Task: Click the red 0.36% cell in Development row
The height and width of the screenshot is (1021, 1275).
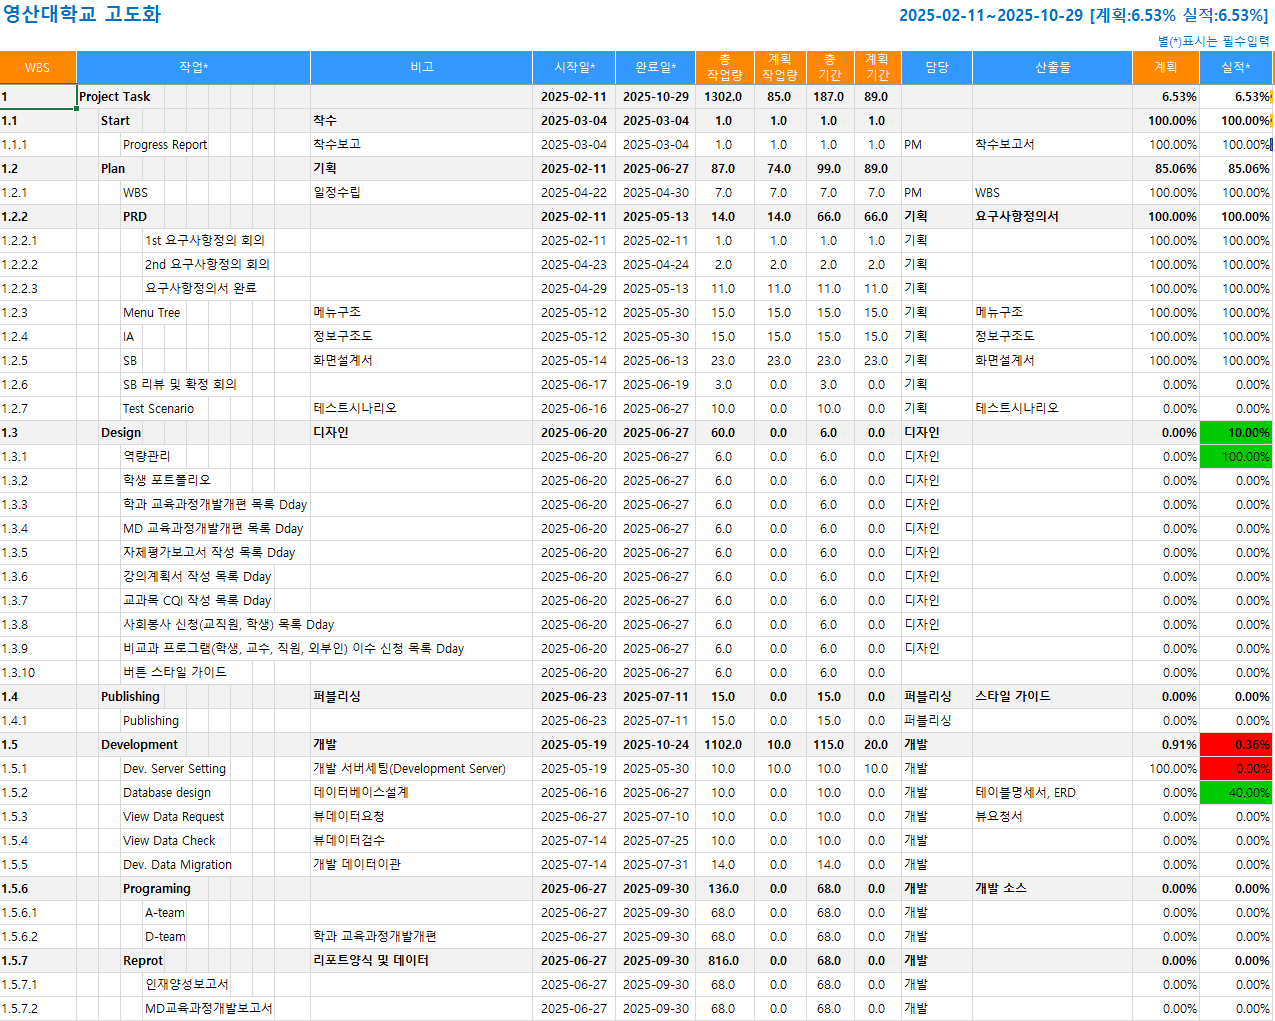Action: (x=1235, y=745)
